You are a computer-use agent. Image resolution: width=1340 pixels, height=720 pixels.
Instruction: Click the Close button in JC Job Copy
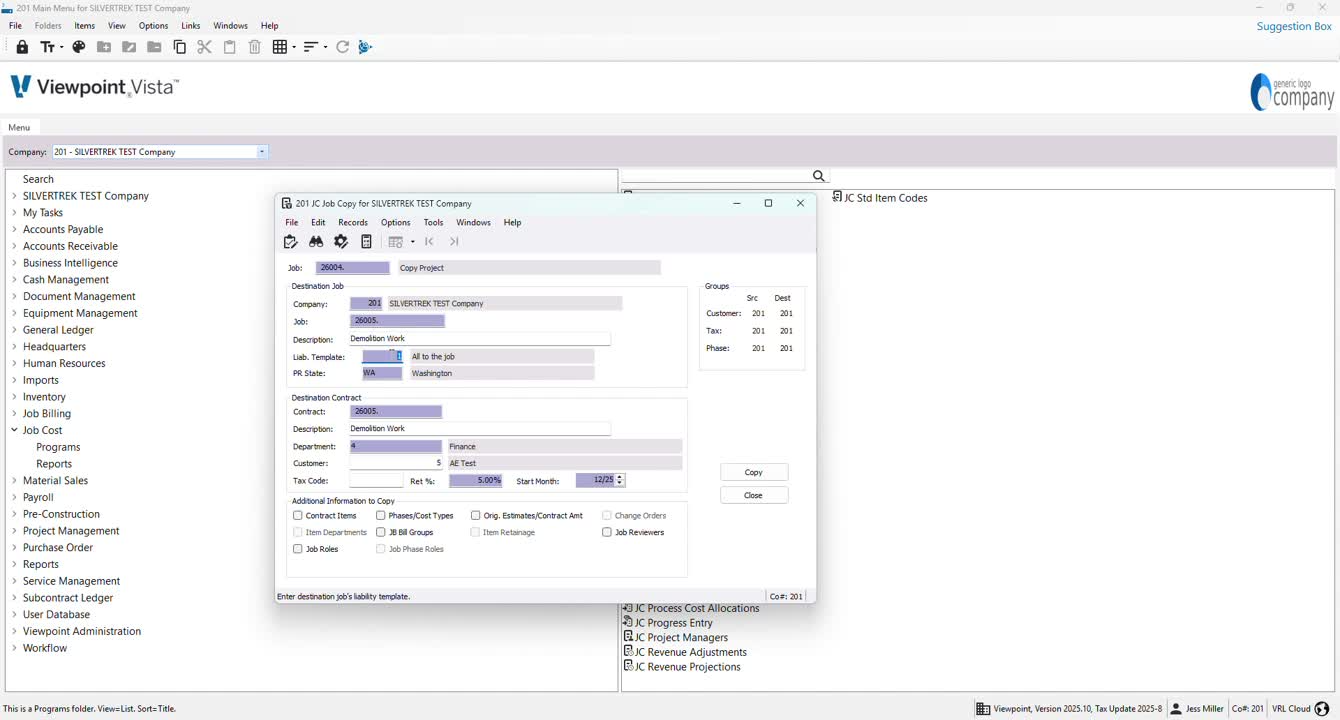[x=754, y=495]
